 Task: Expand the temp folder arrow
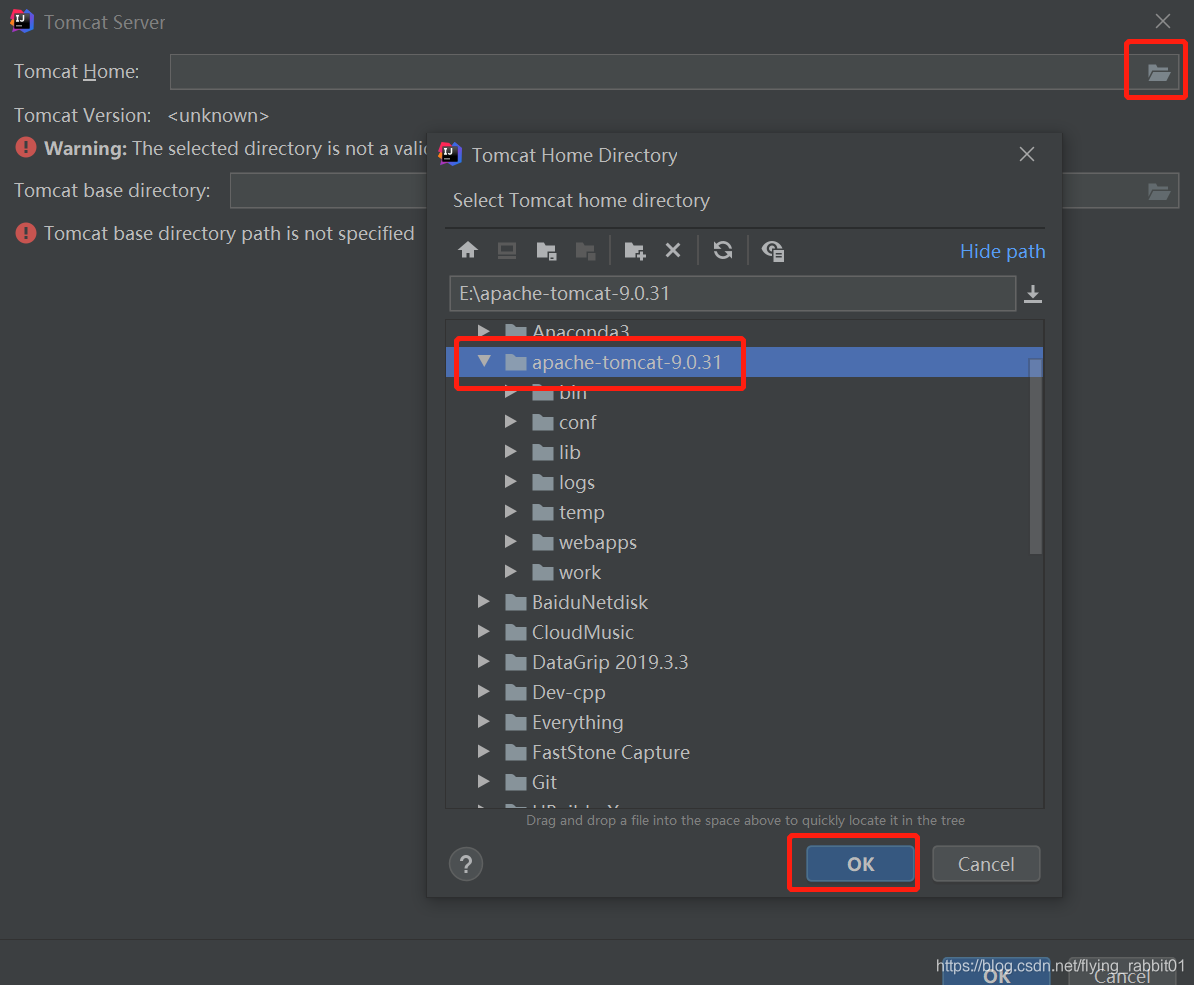click(x=510, y=512)
